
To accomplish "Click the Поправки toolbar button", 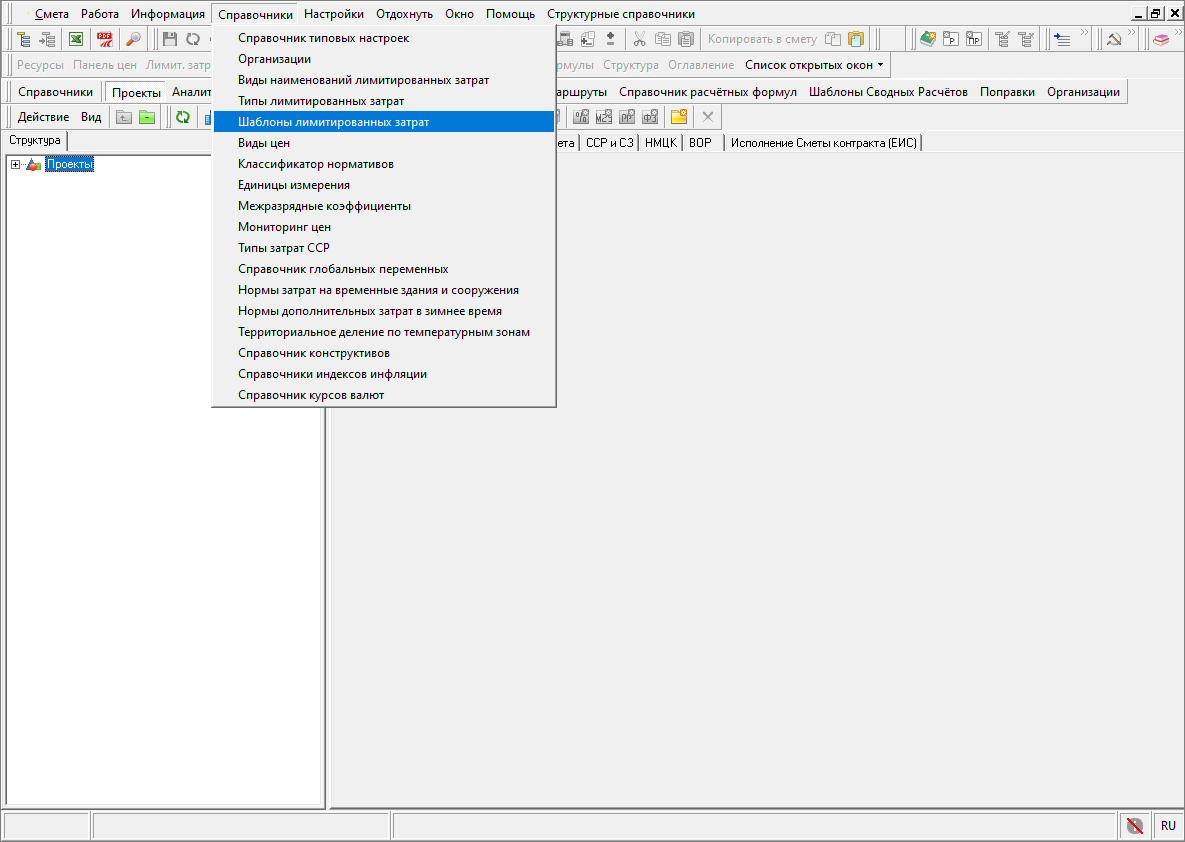I will pos(1007,92).
